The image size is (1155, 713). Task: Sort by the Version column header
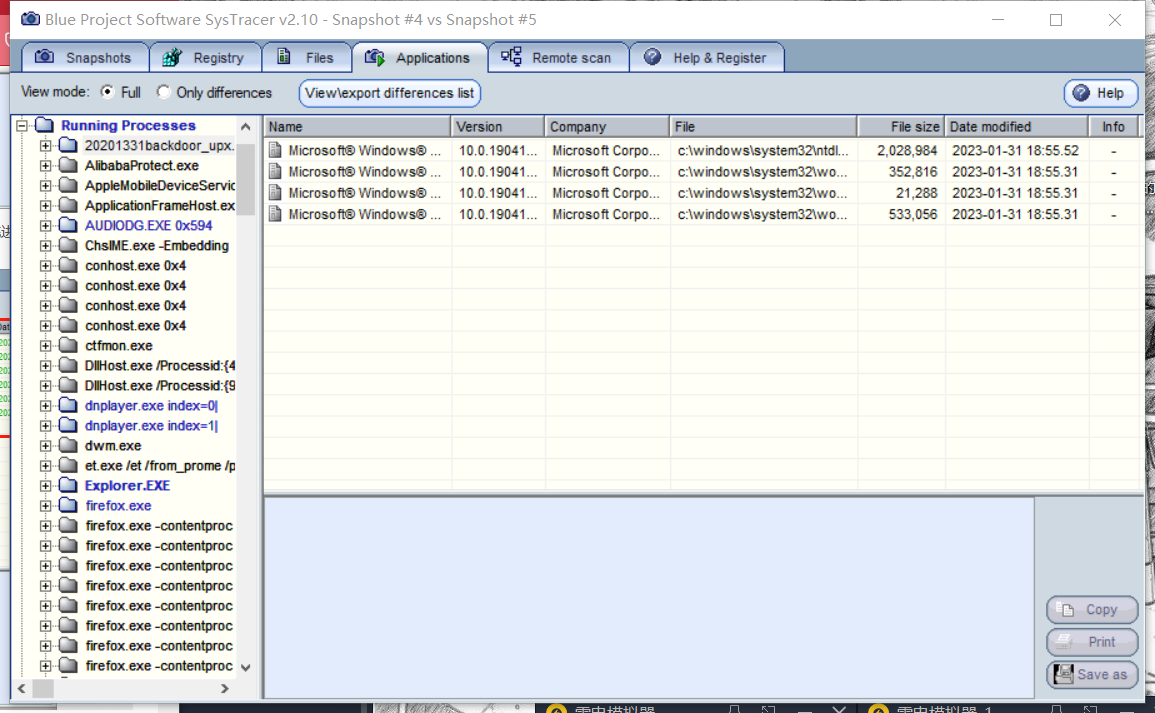click(497, 127)
